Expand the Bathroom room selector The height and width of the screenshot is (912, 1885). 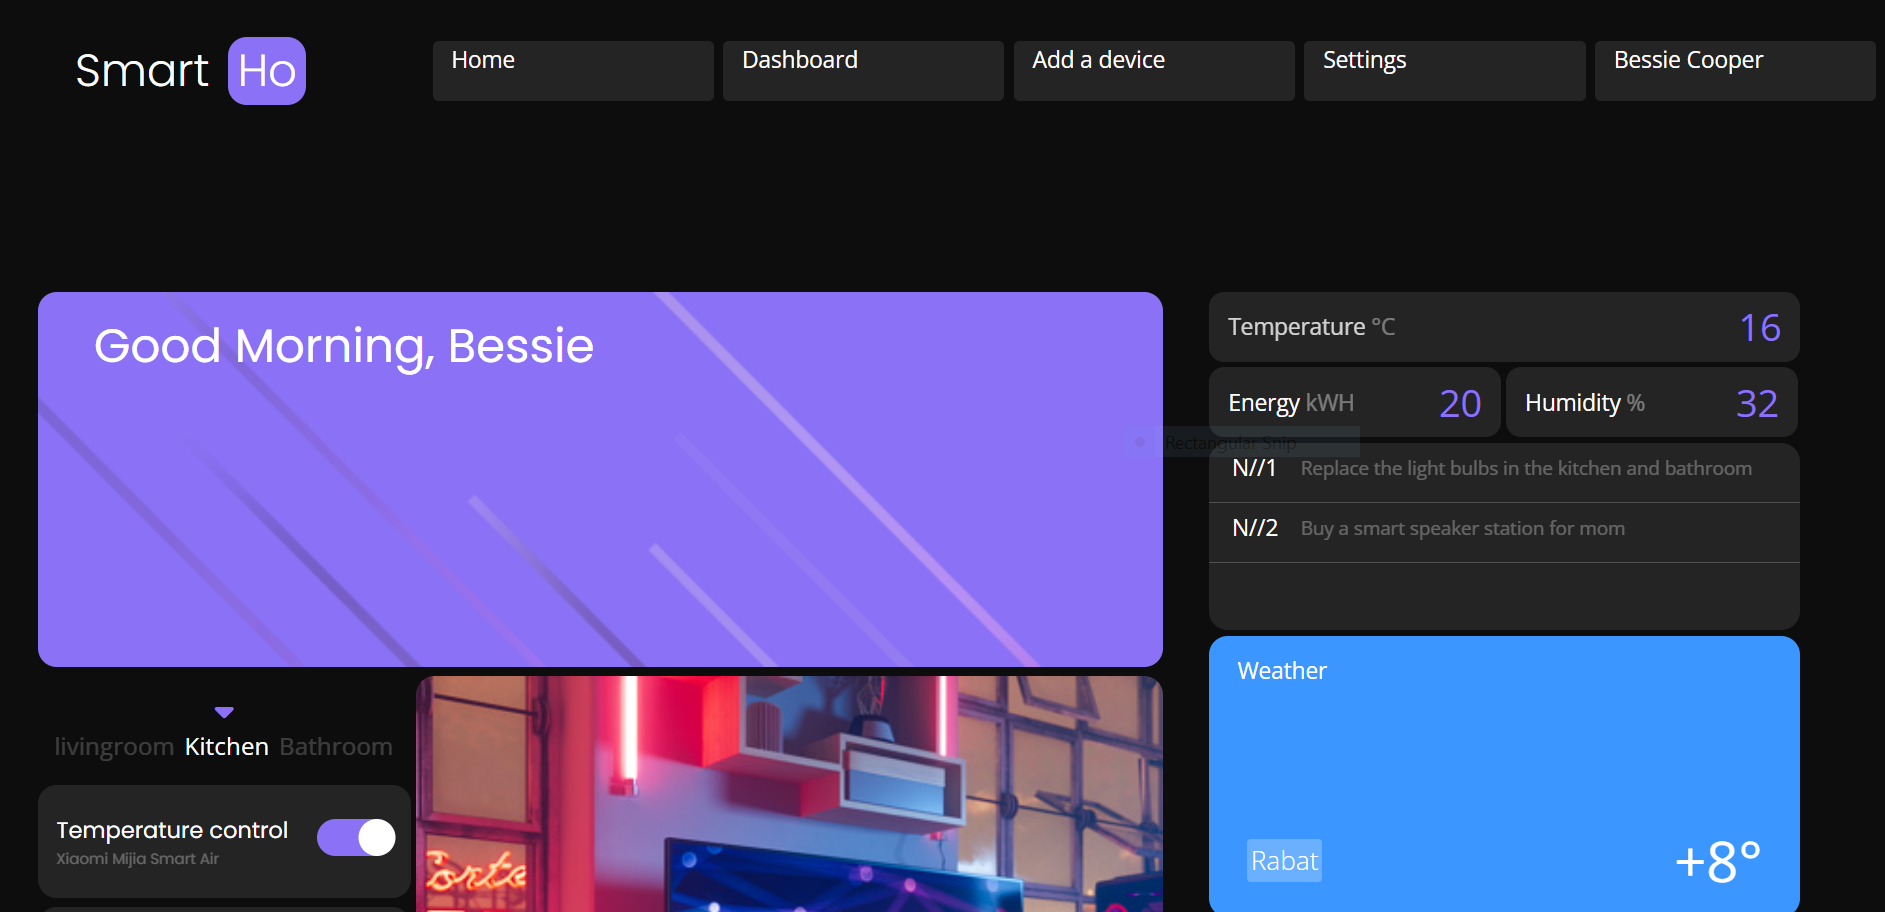(x=336, y=746)
